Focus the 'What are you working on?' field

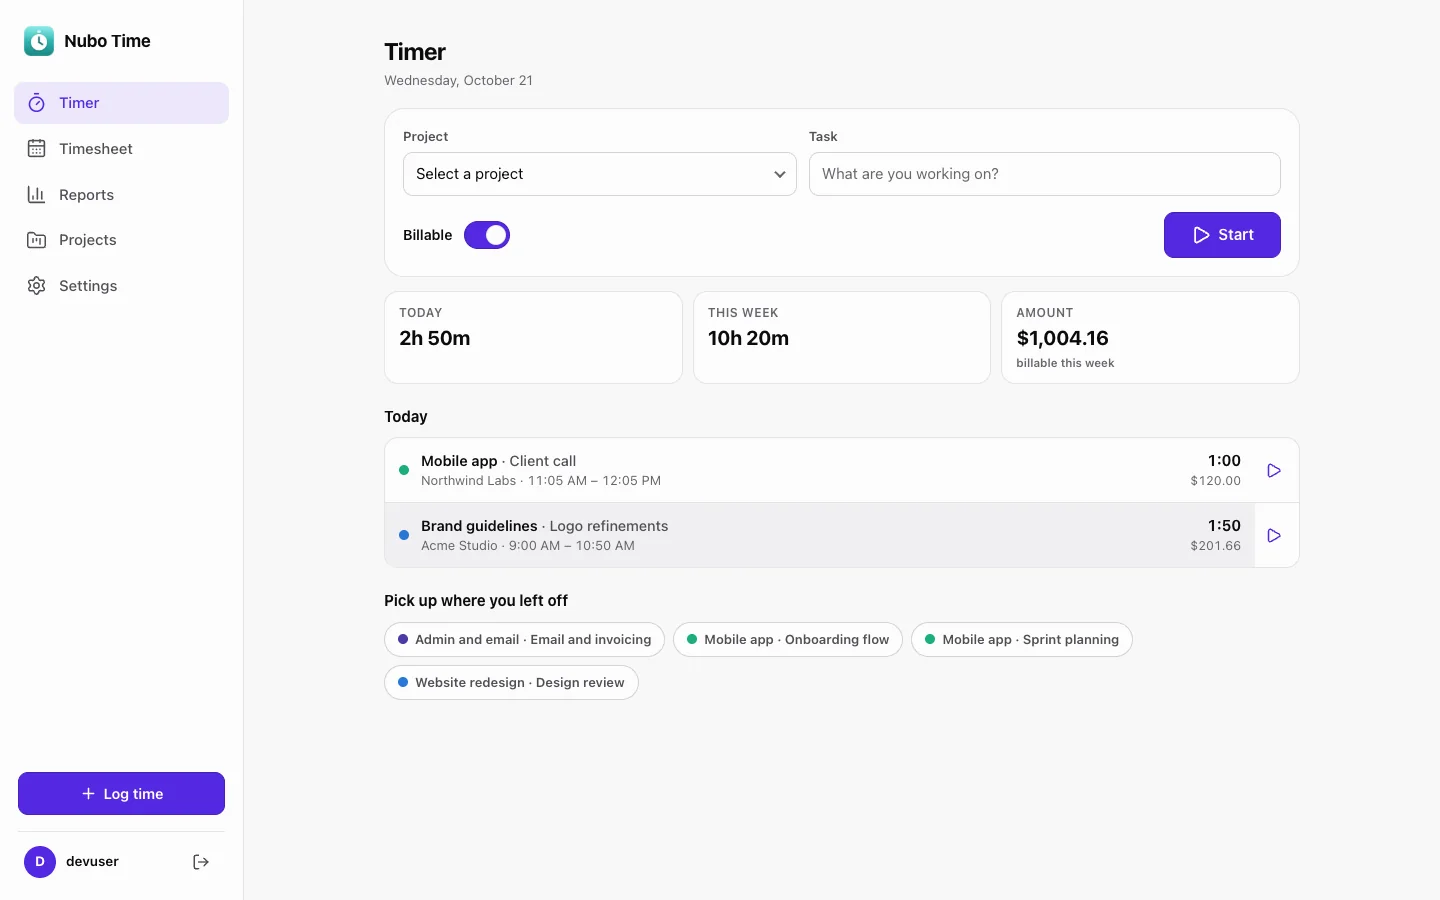[1045, 174]
